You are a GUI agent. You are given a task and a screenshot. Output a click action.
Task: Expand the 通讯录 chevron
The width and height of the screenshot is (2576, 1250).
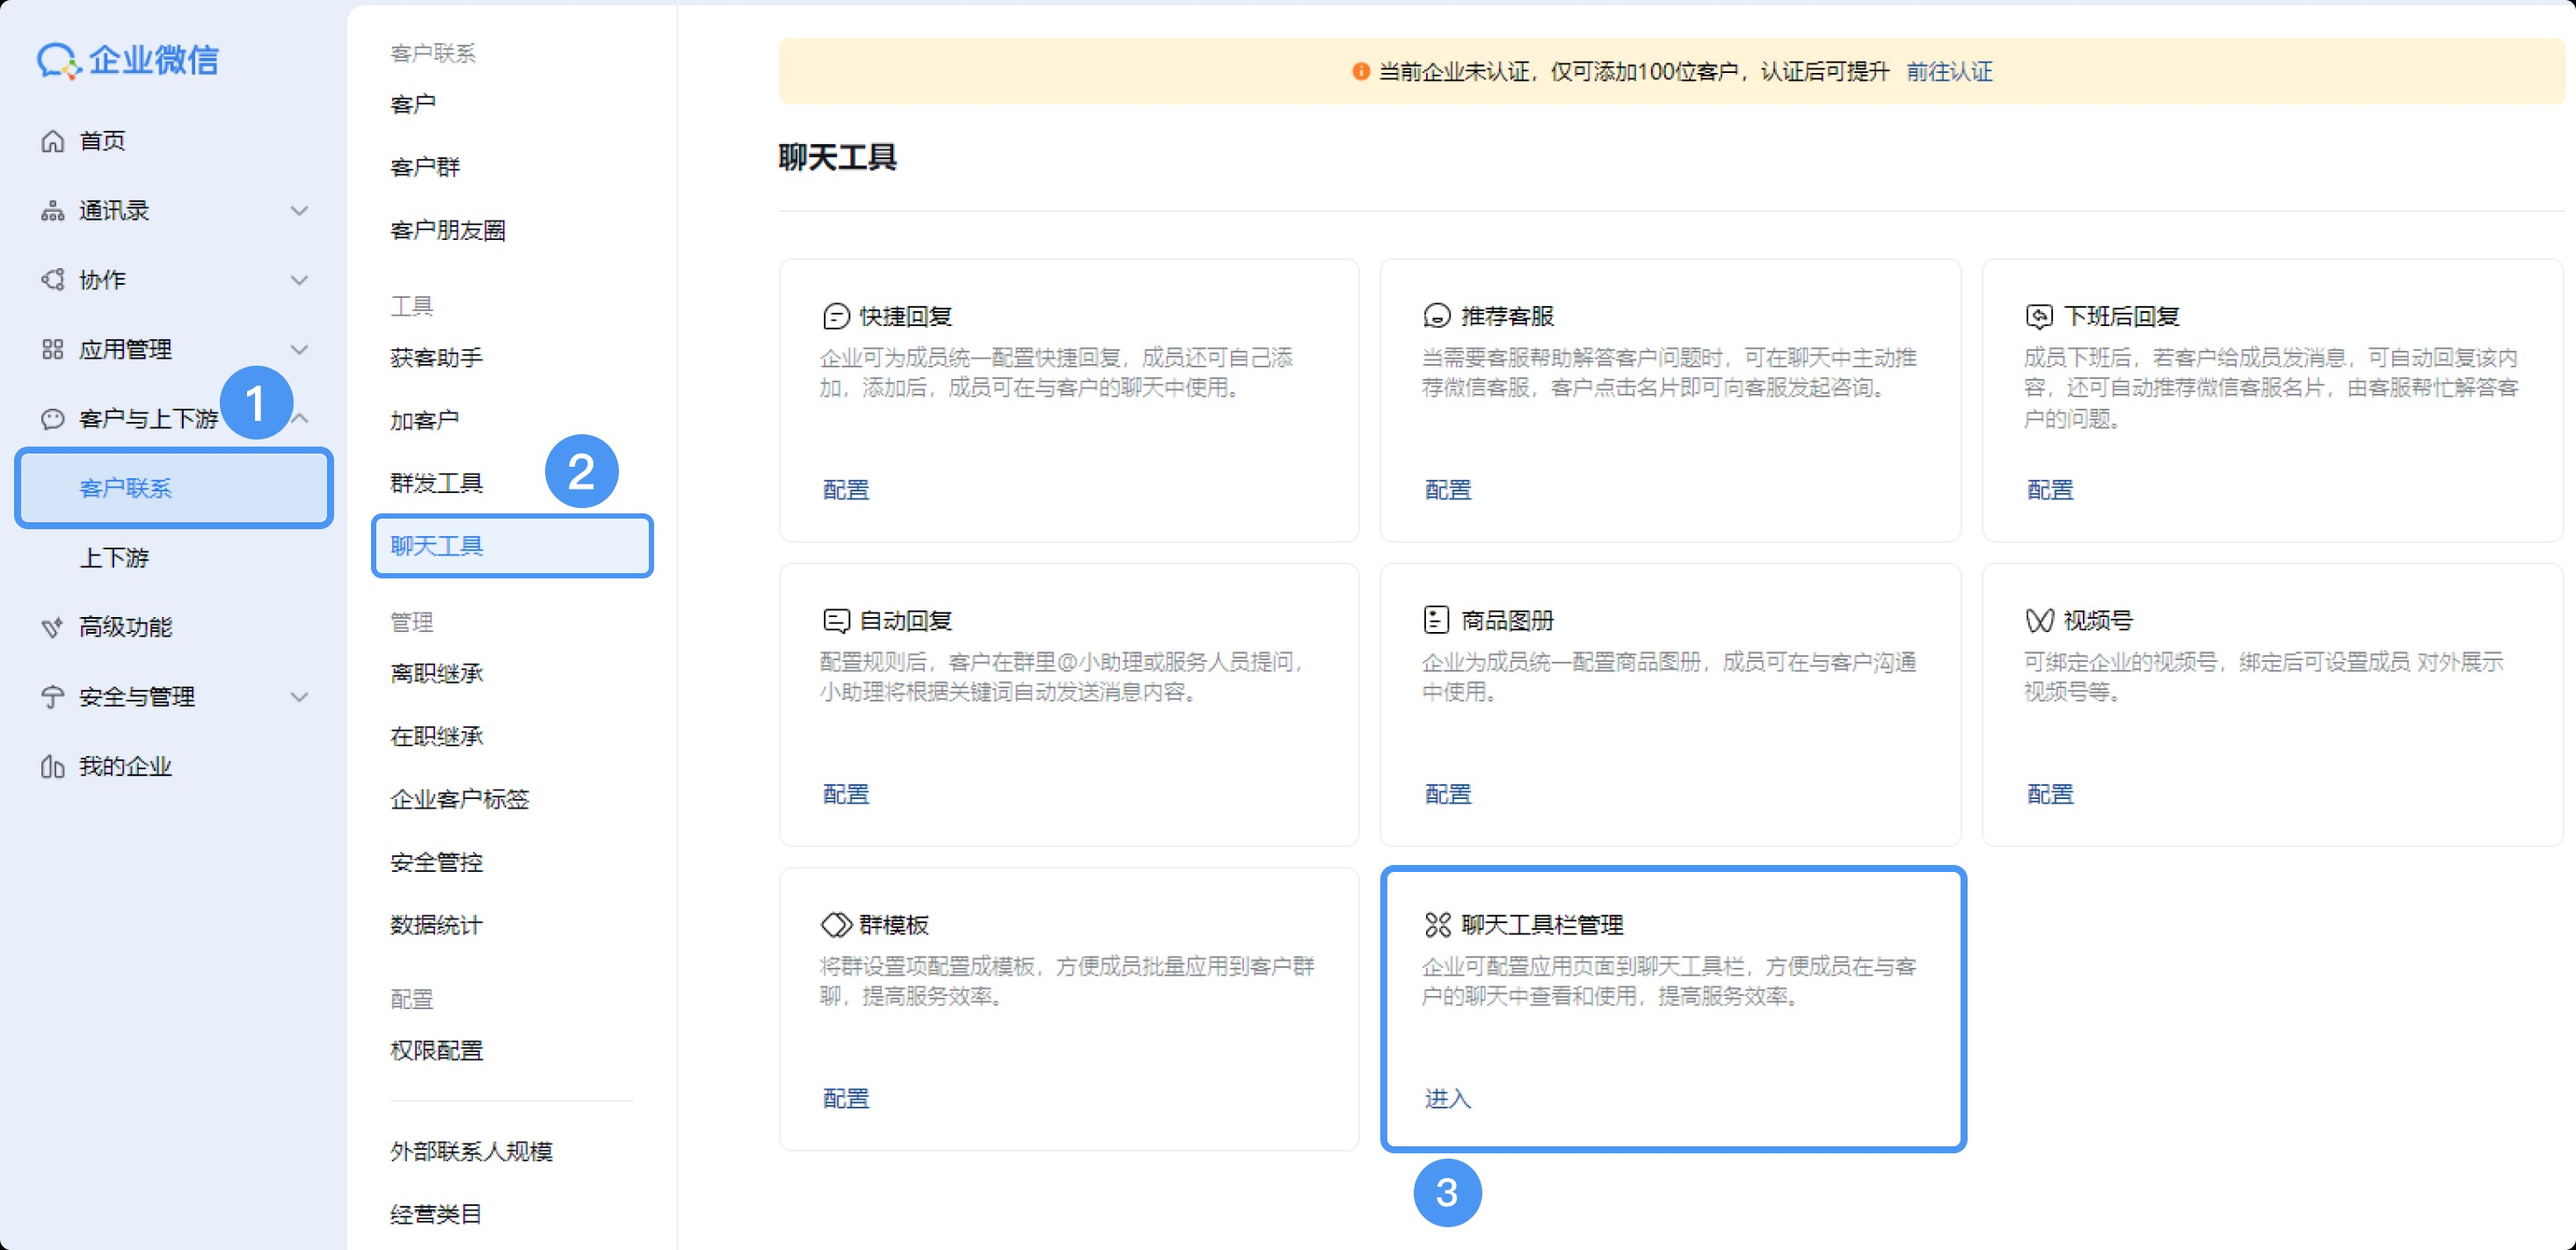(x=299, y=210)
